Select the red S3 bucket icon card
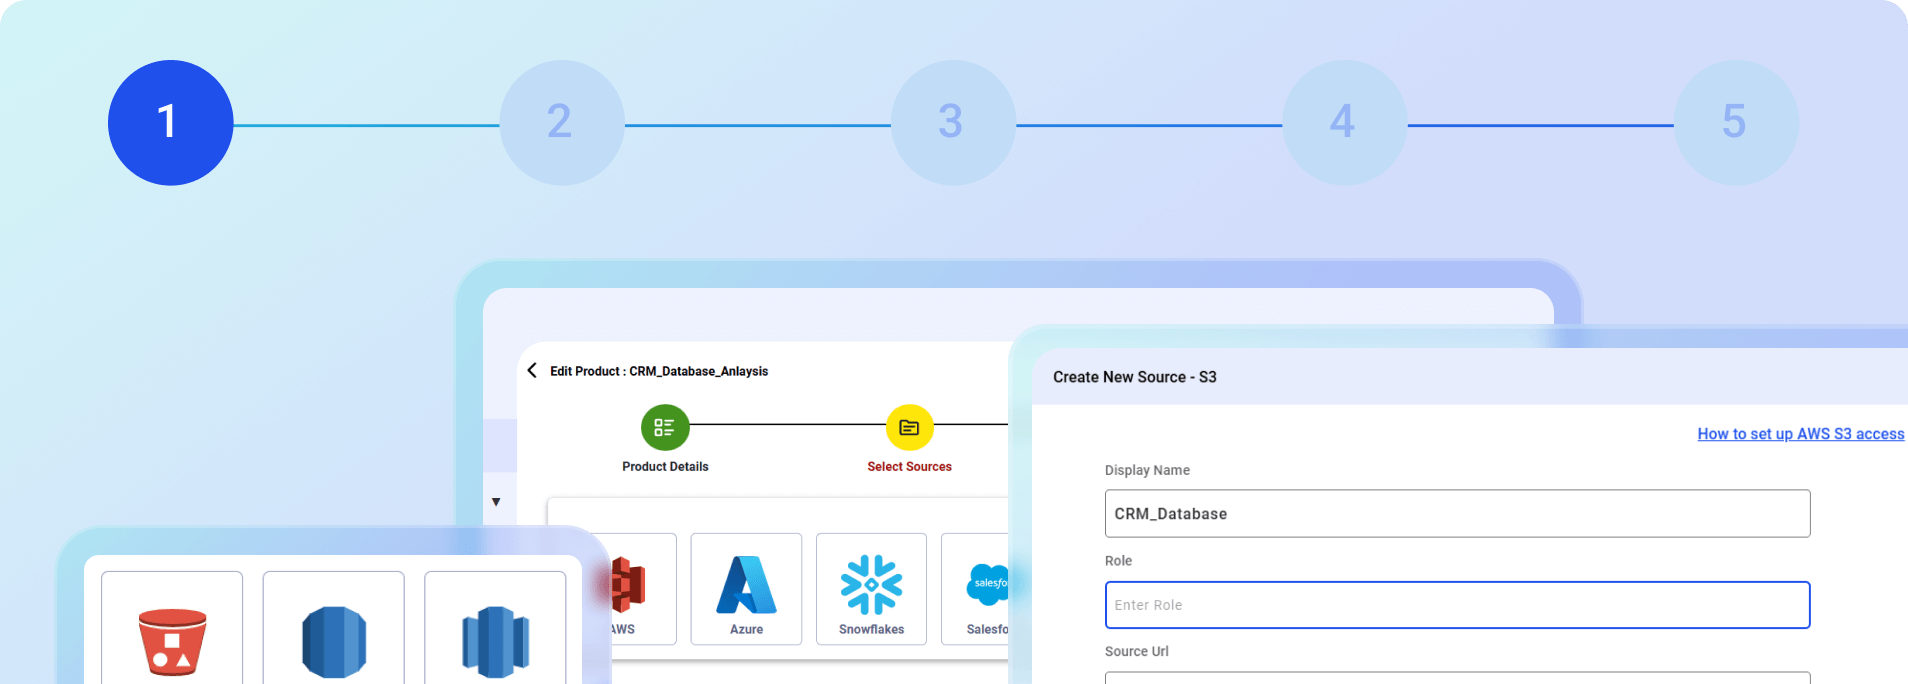This screenshot has width=1908, height=684. tap(172, 628)
